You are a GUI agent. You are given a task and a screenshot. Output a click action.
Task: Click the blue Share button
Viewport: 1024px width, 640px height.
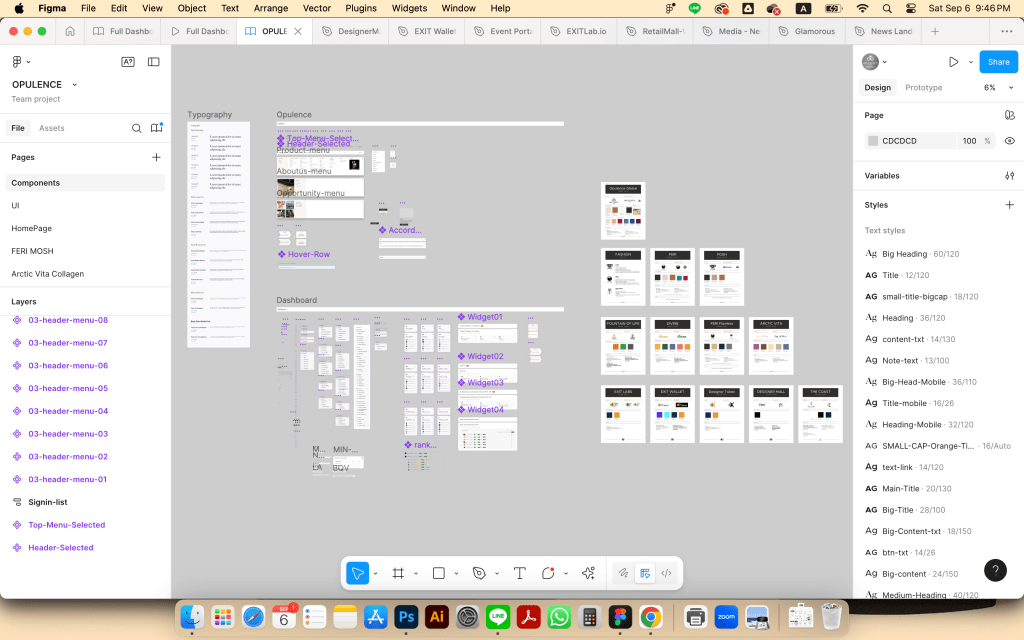click(x=998, y=62)
